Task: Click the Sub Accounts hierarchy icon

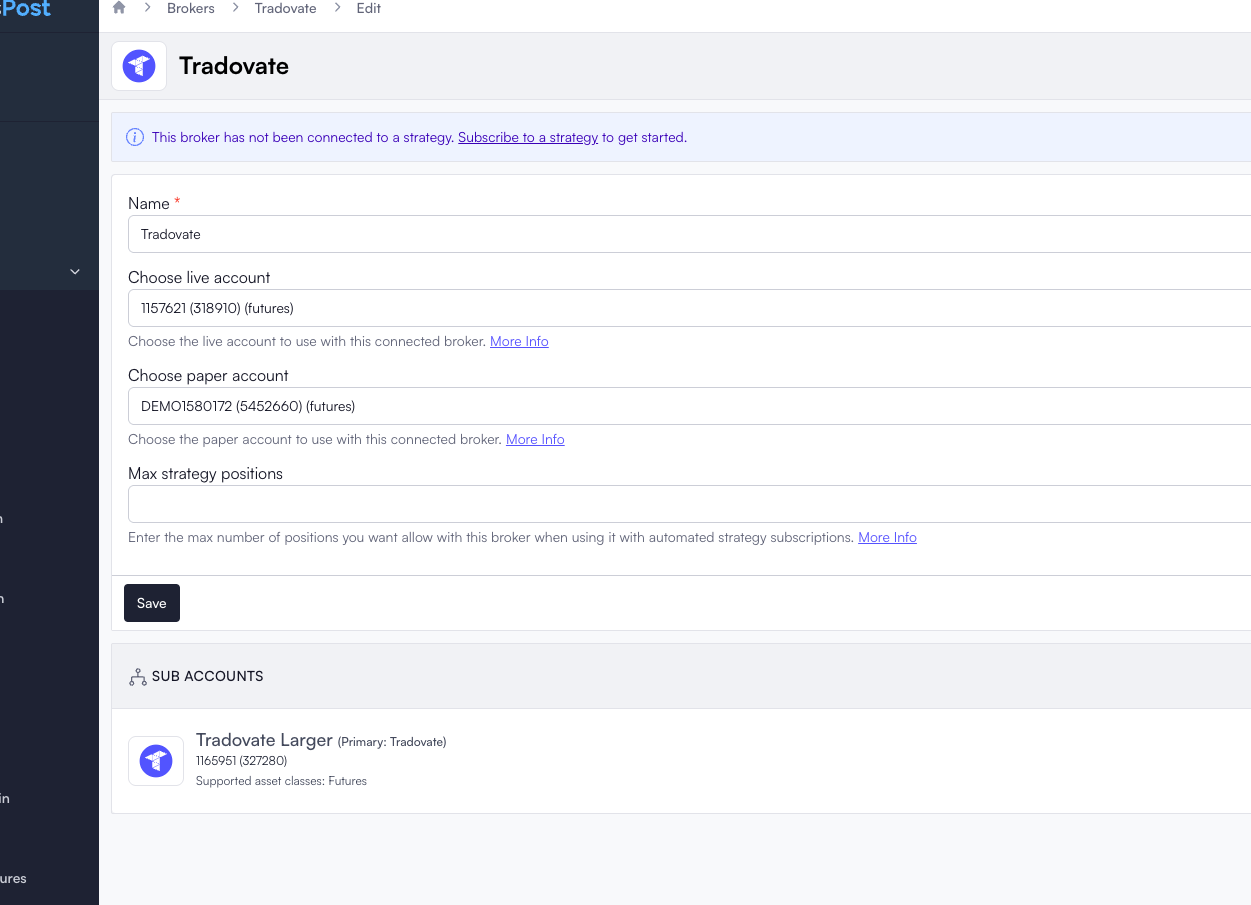Action: coord(137,677)
